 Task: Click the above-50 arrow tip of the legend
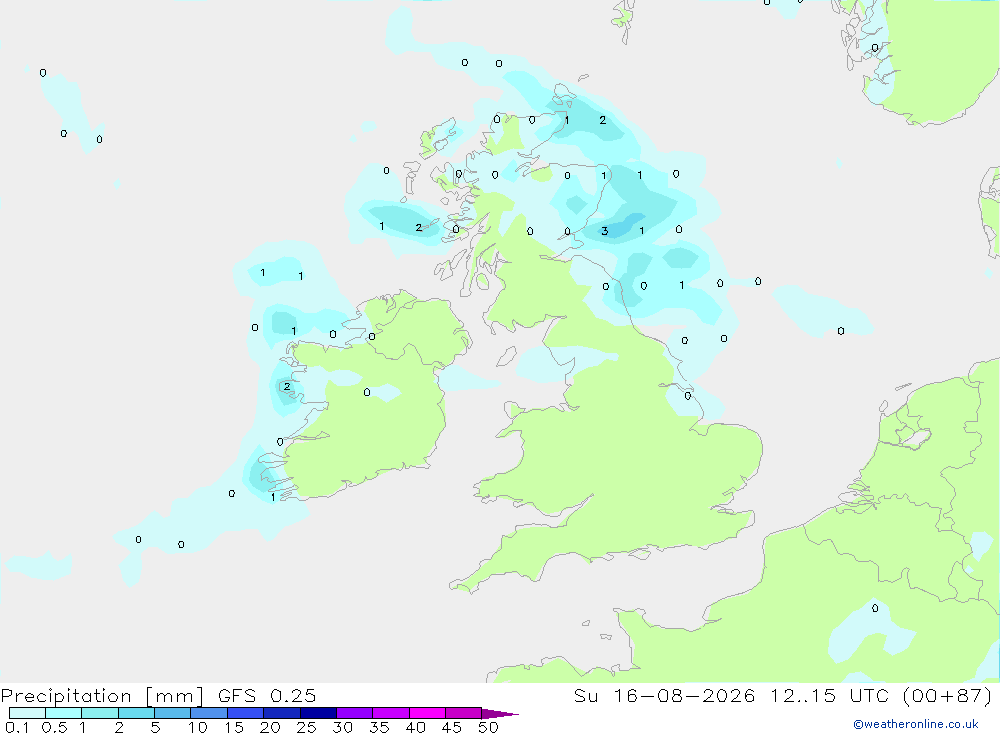(500, 713)
